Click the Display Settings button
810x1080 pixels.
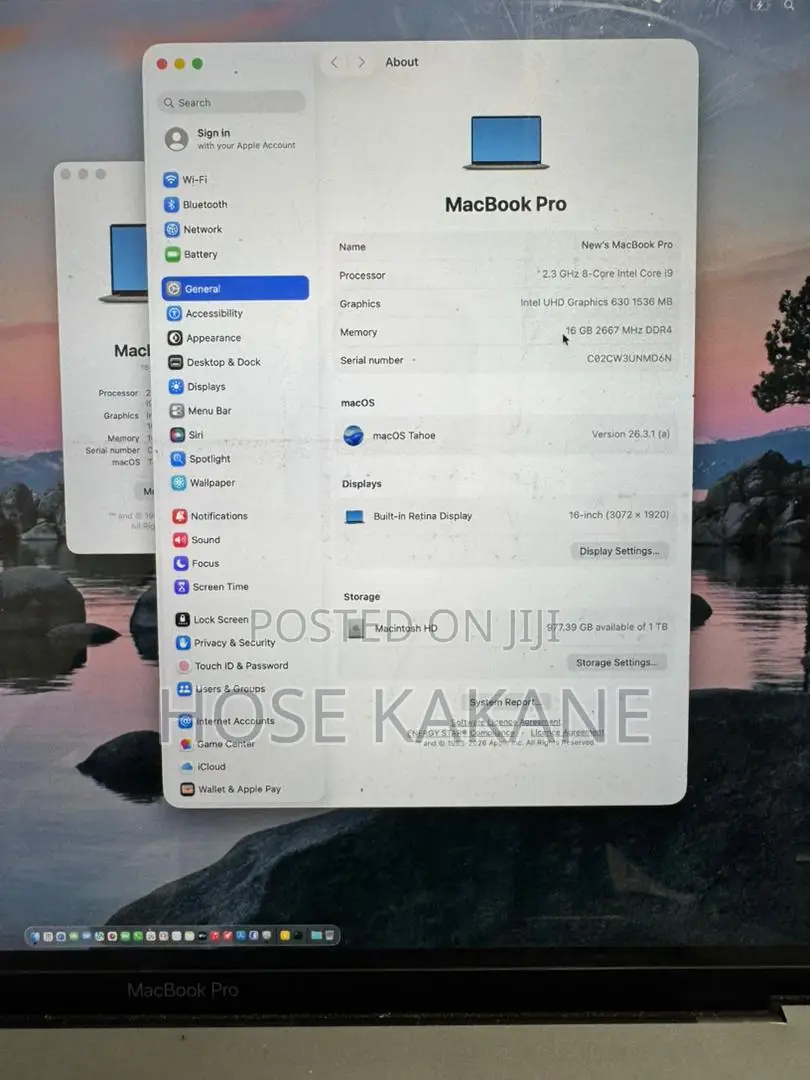(619, 551)
